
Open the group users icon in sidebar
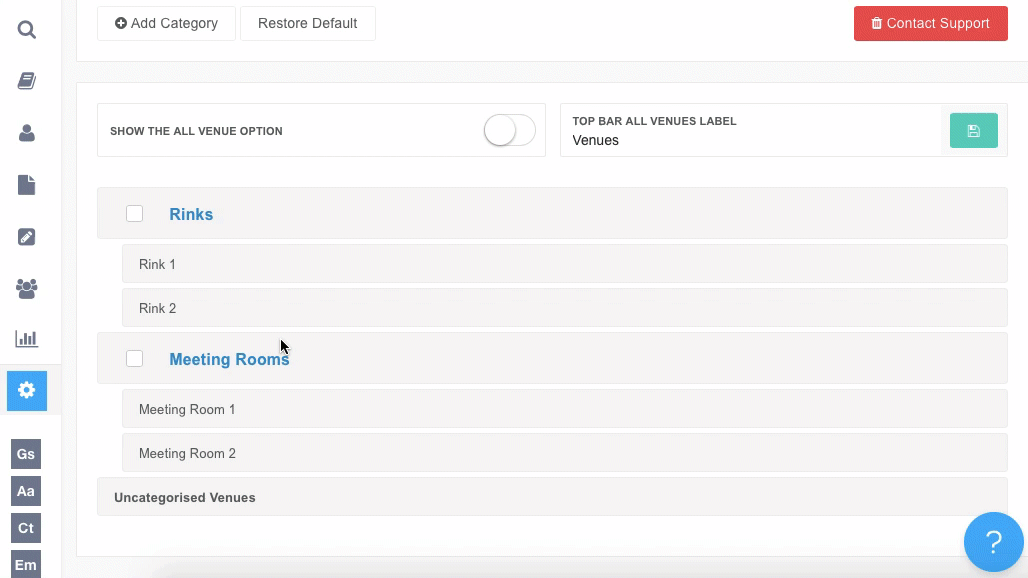coord(27,289)
